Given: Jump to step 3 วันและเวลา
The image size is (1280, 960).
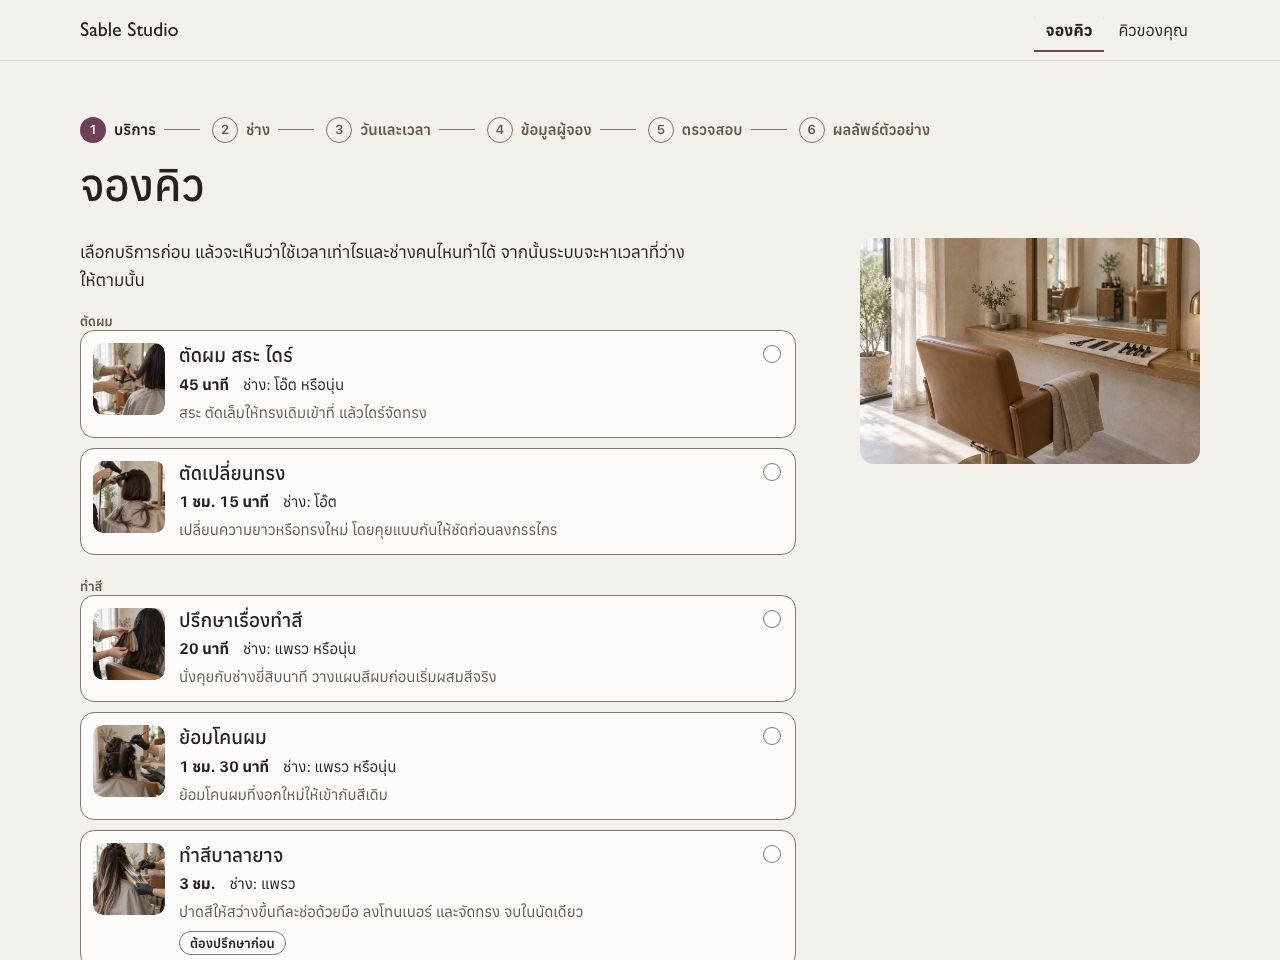Looking at the screenshot, I should (x=379, y=130).
